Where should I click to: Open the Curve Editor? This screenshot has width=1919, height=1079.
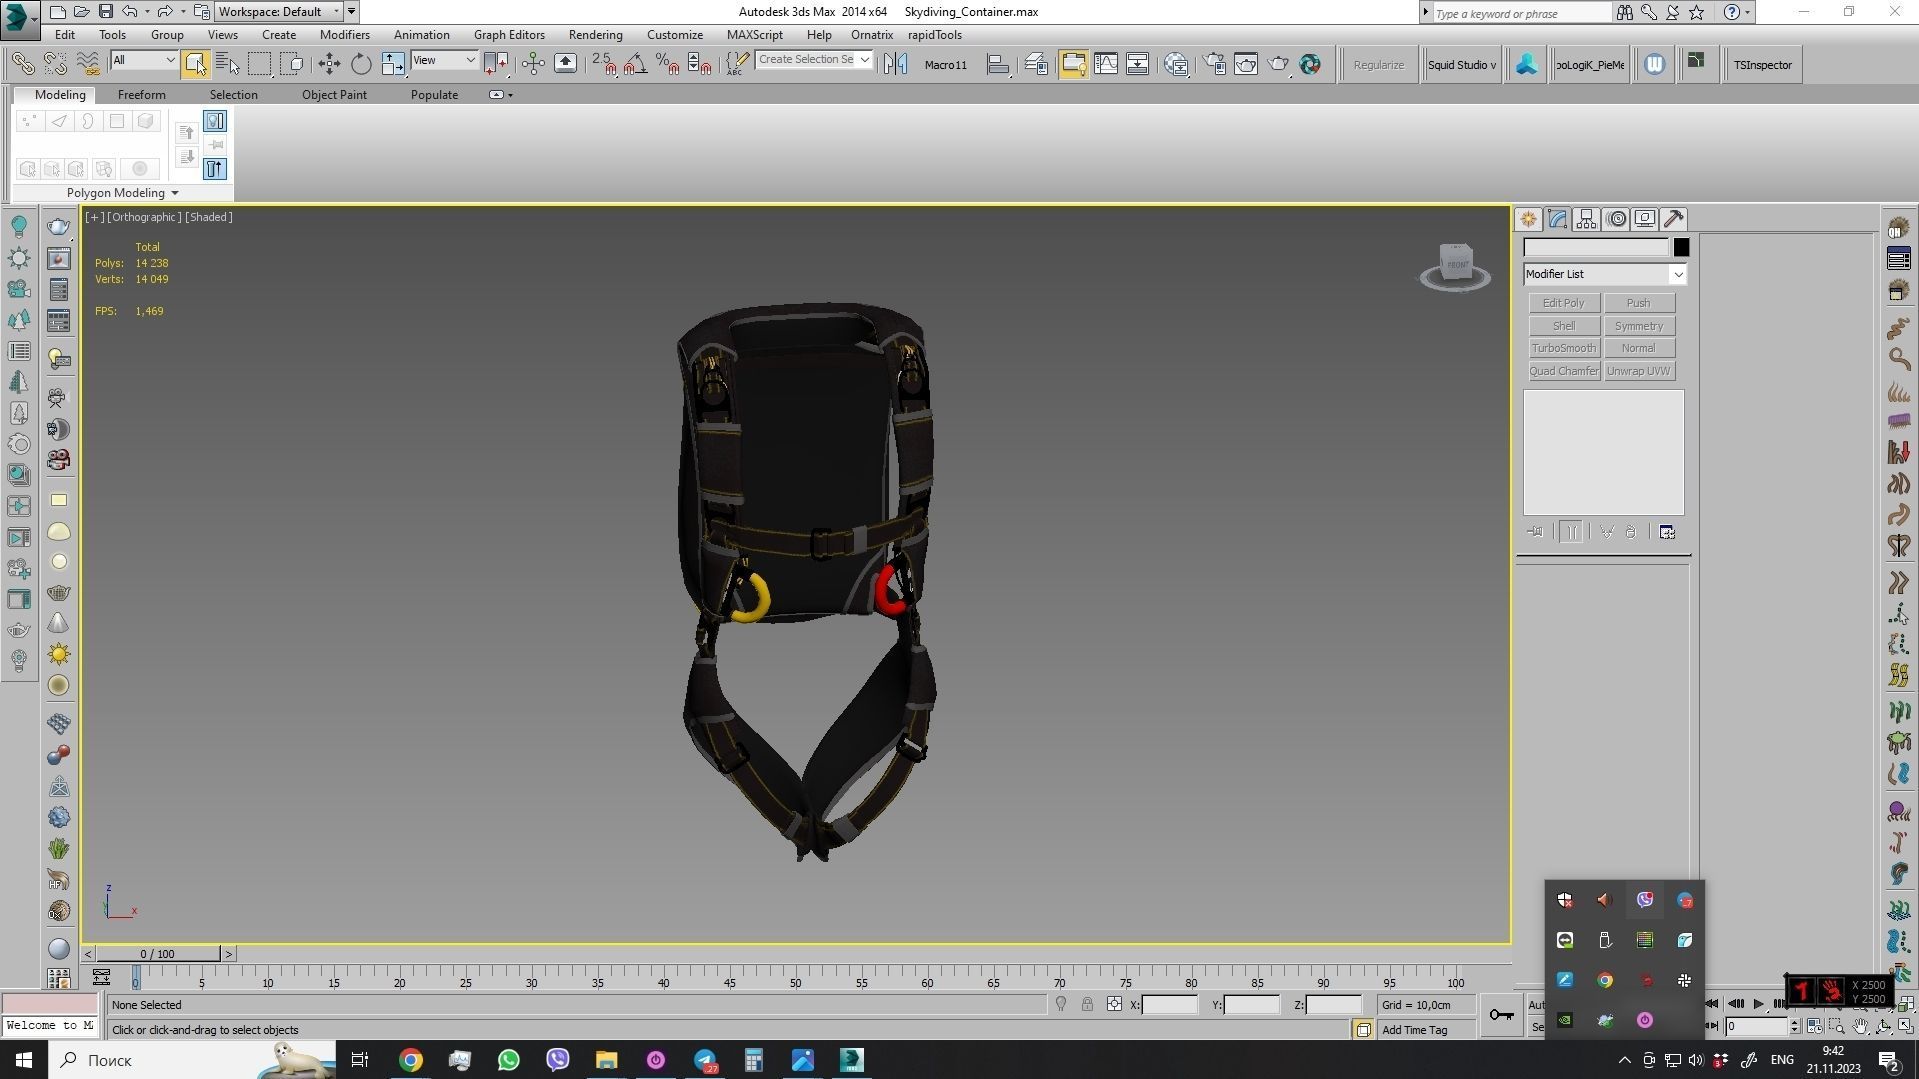tap(1105, 64)
